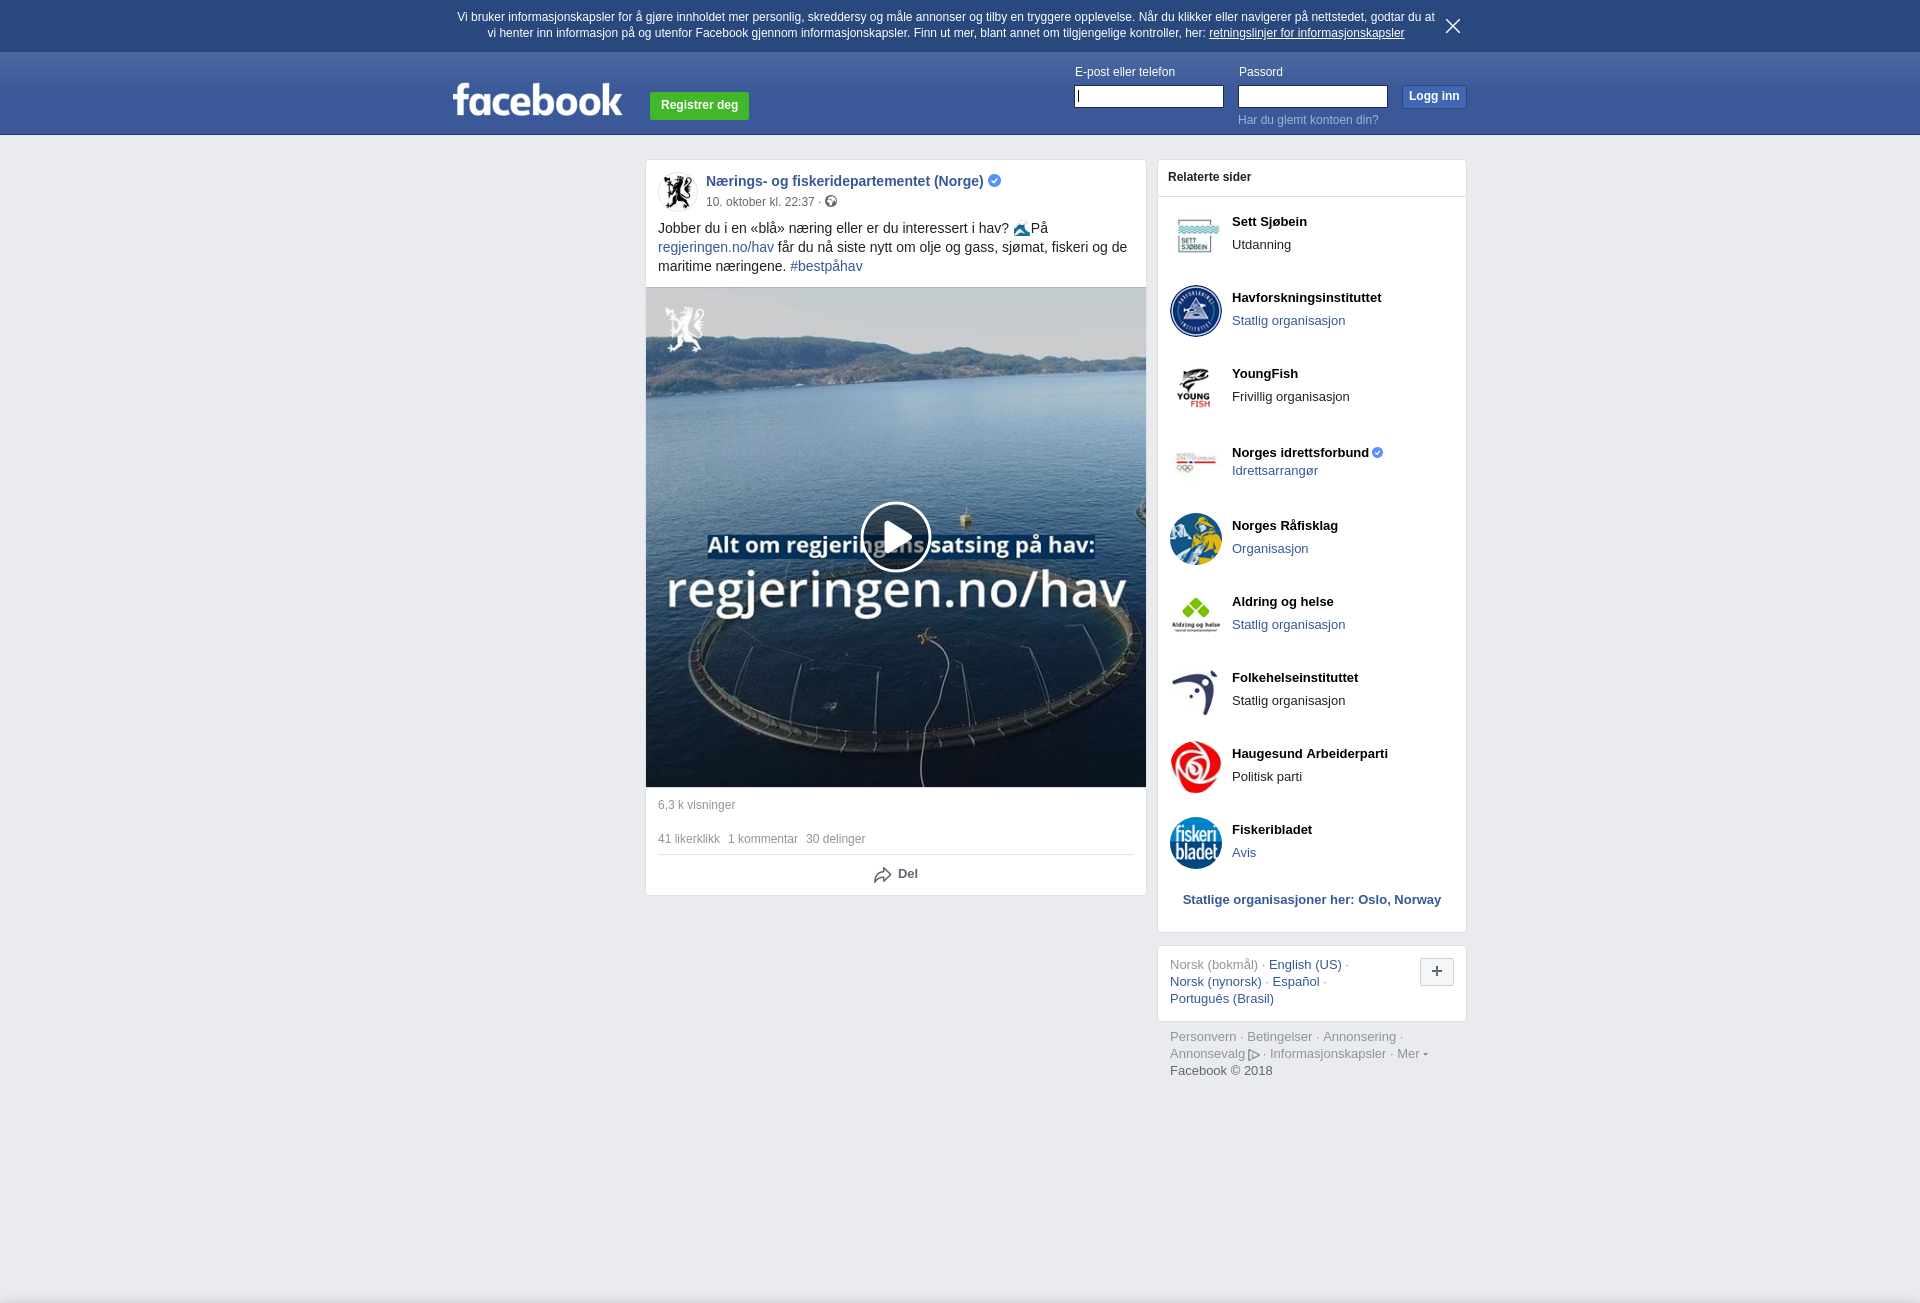
Task: Open the post timestamp 10. oktober kl. 22:37
Action: tap(760, 202)
